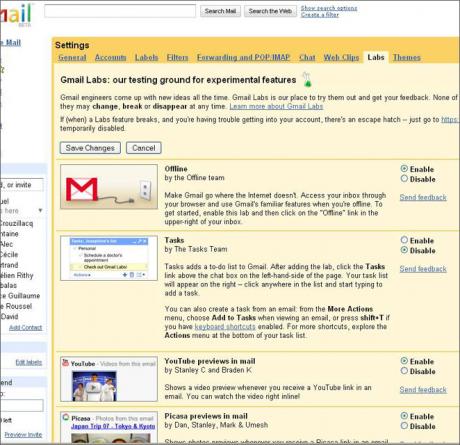460x445 pixels.
Task: Click the Picasa previews thumbnail
Action: pos(109,428)
